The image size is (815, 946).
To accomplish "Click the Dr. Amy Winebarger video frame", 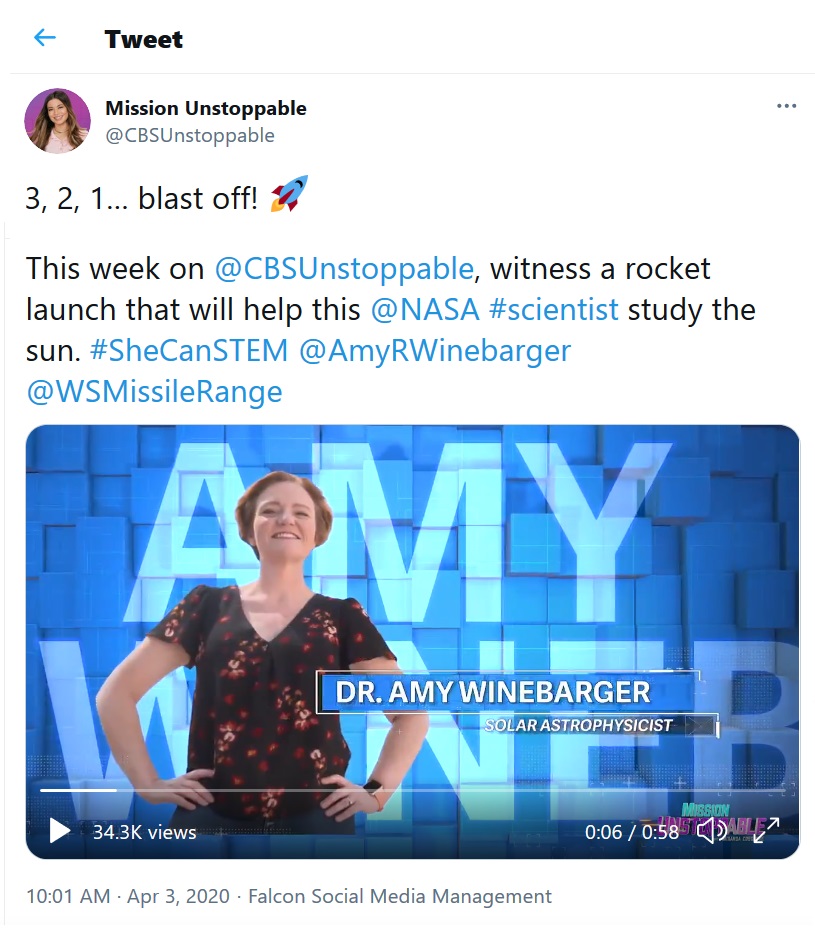I will [413, 641].
